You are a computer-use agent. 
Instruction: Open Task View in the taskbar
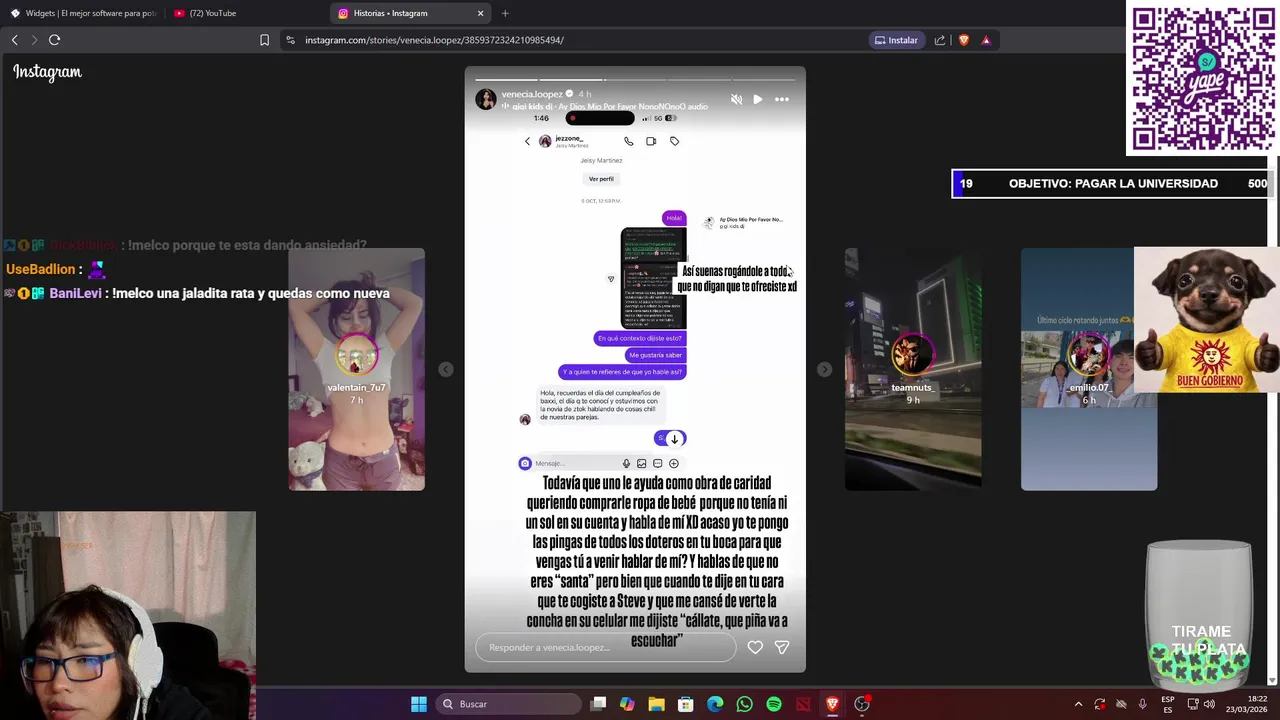(x=598, y=704)
